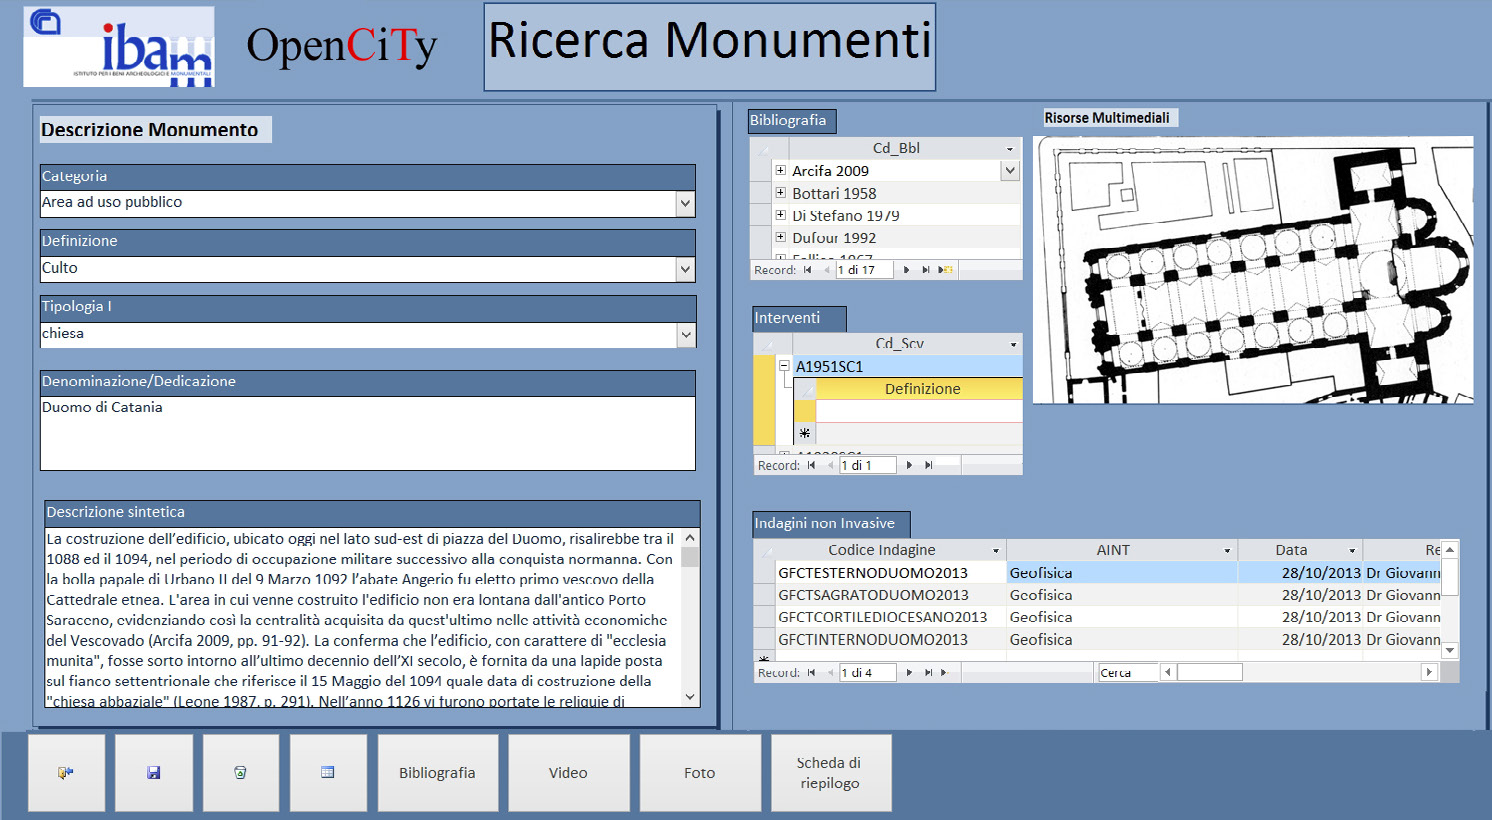Click down arrow of Descrizione sintetica scrollbar
This screenshot has height=820, width=1492.
point(690,697)
